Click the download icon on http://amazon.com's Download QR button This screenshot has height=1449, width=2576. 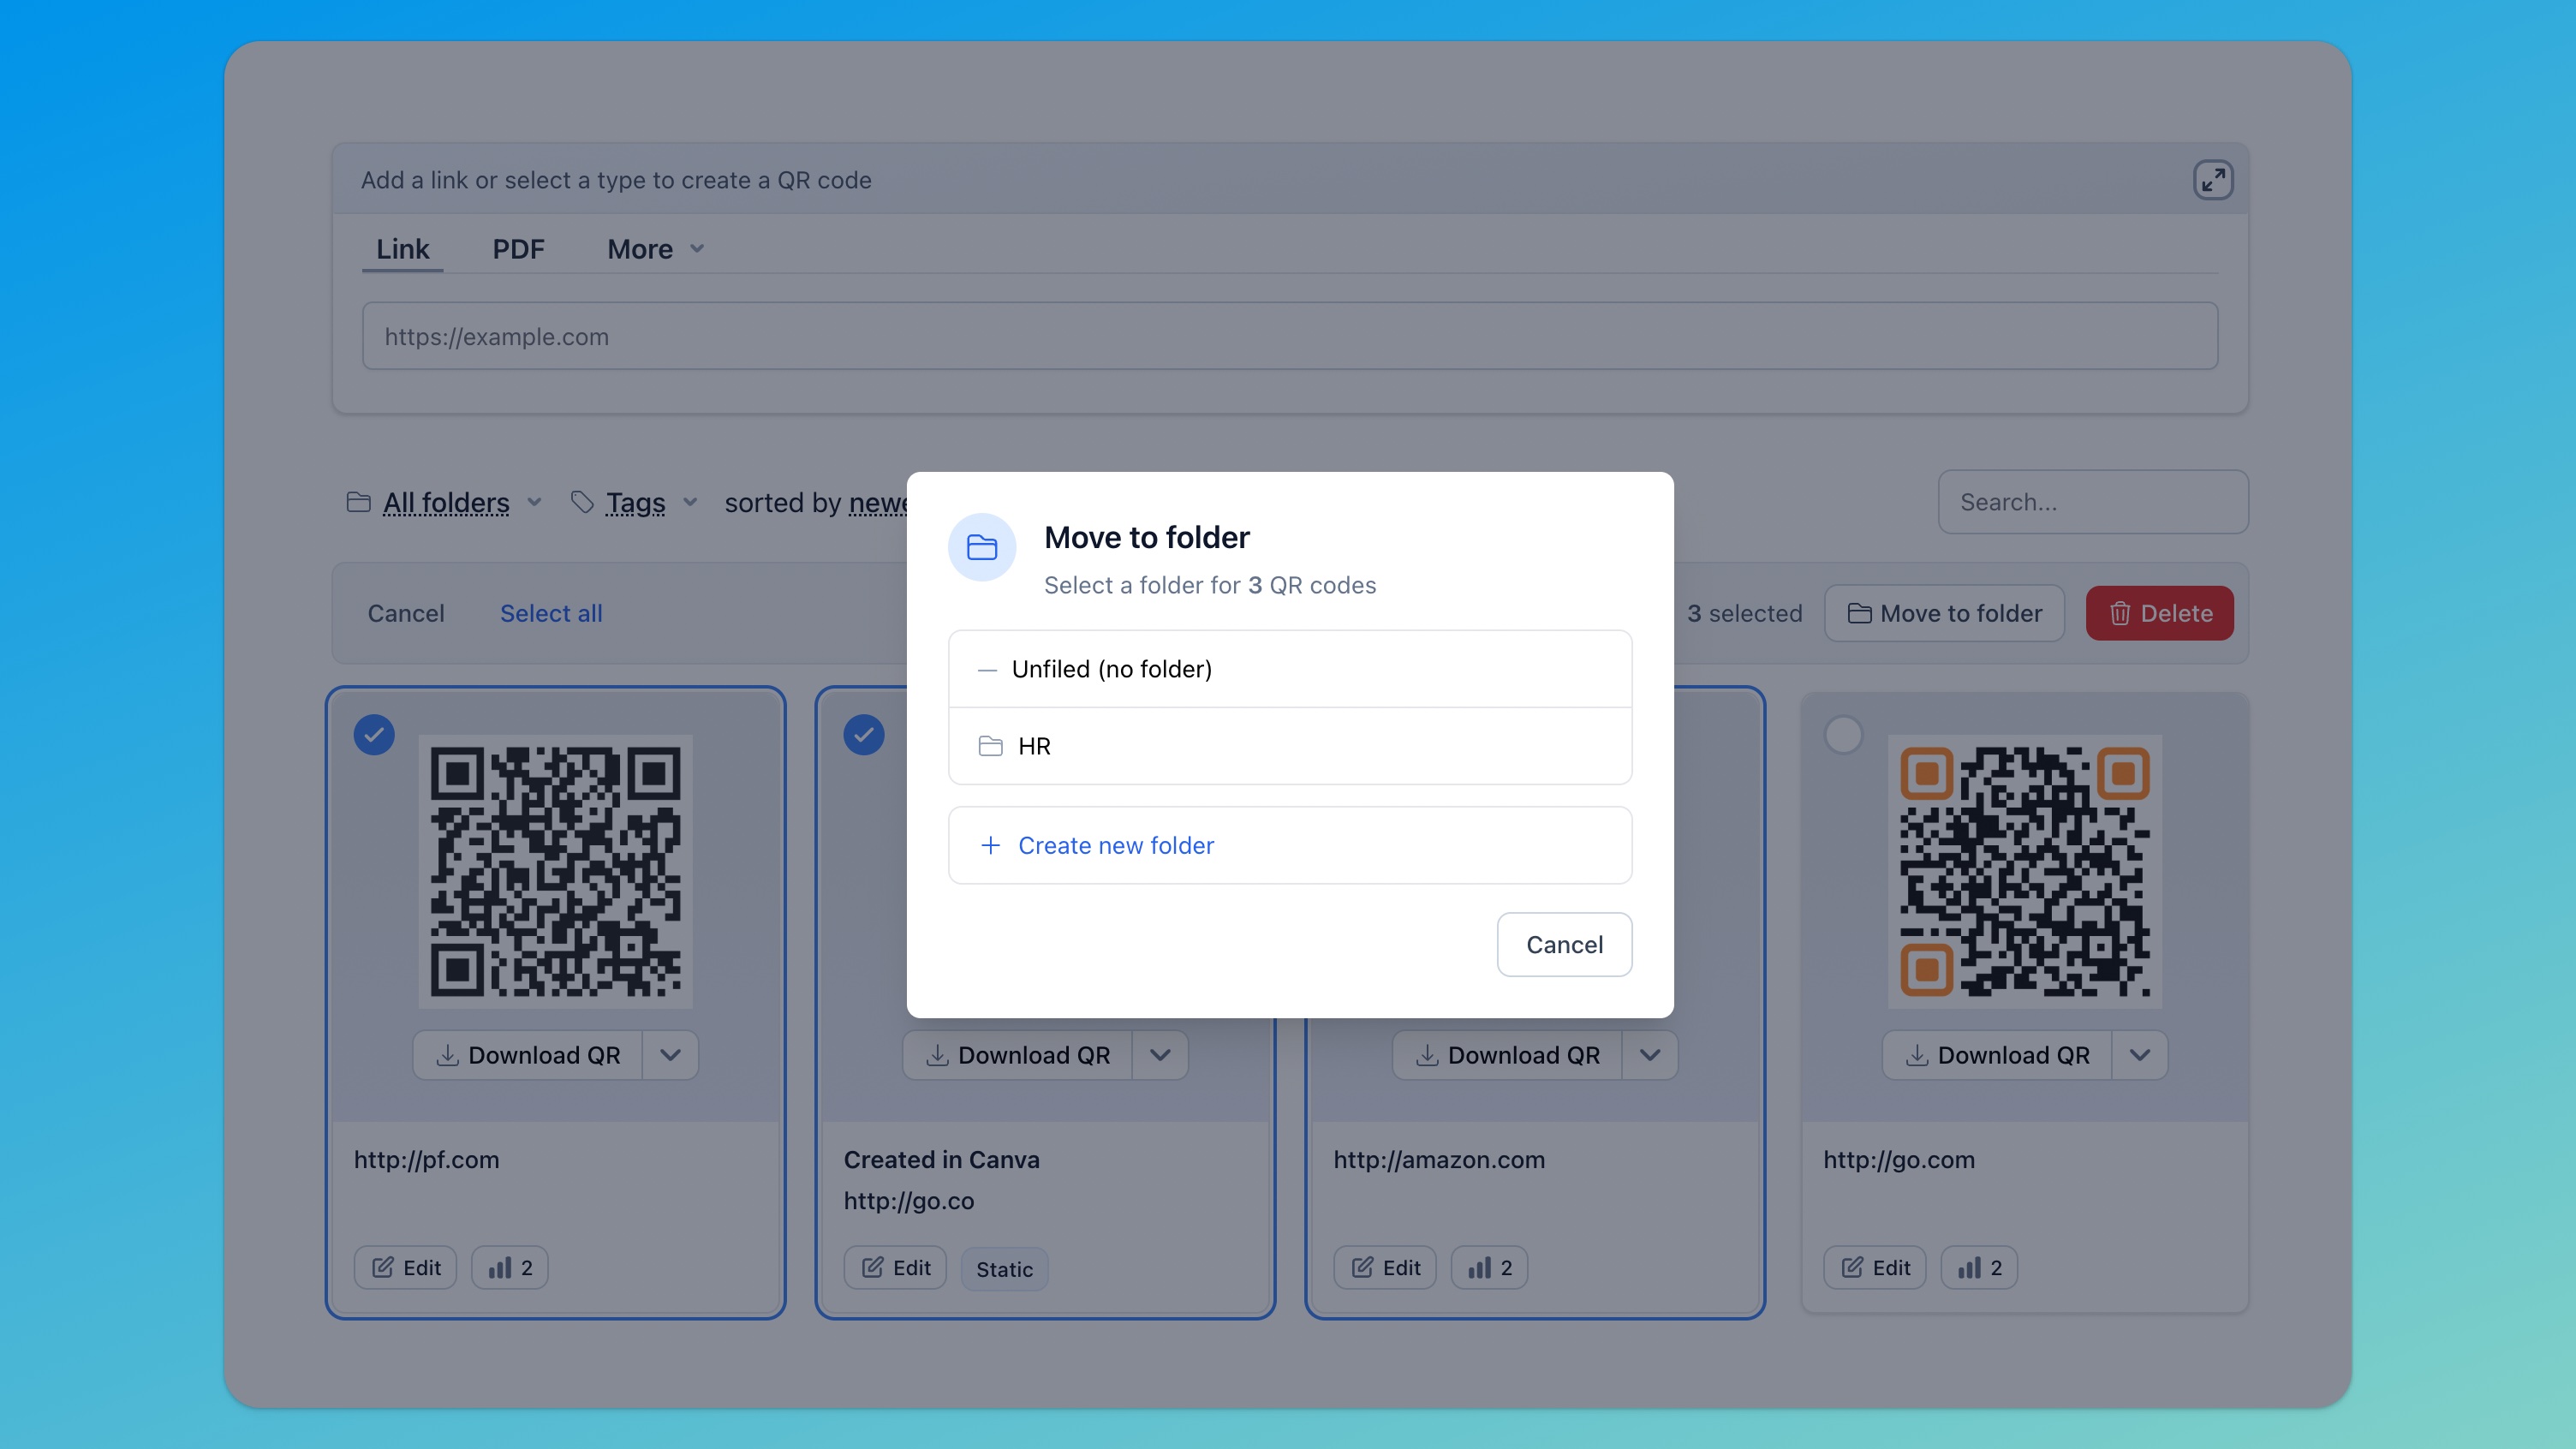[x=1426, y=1055]
